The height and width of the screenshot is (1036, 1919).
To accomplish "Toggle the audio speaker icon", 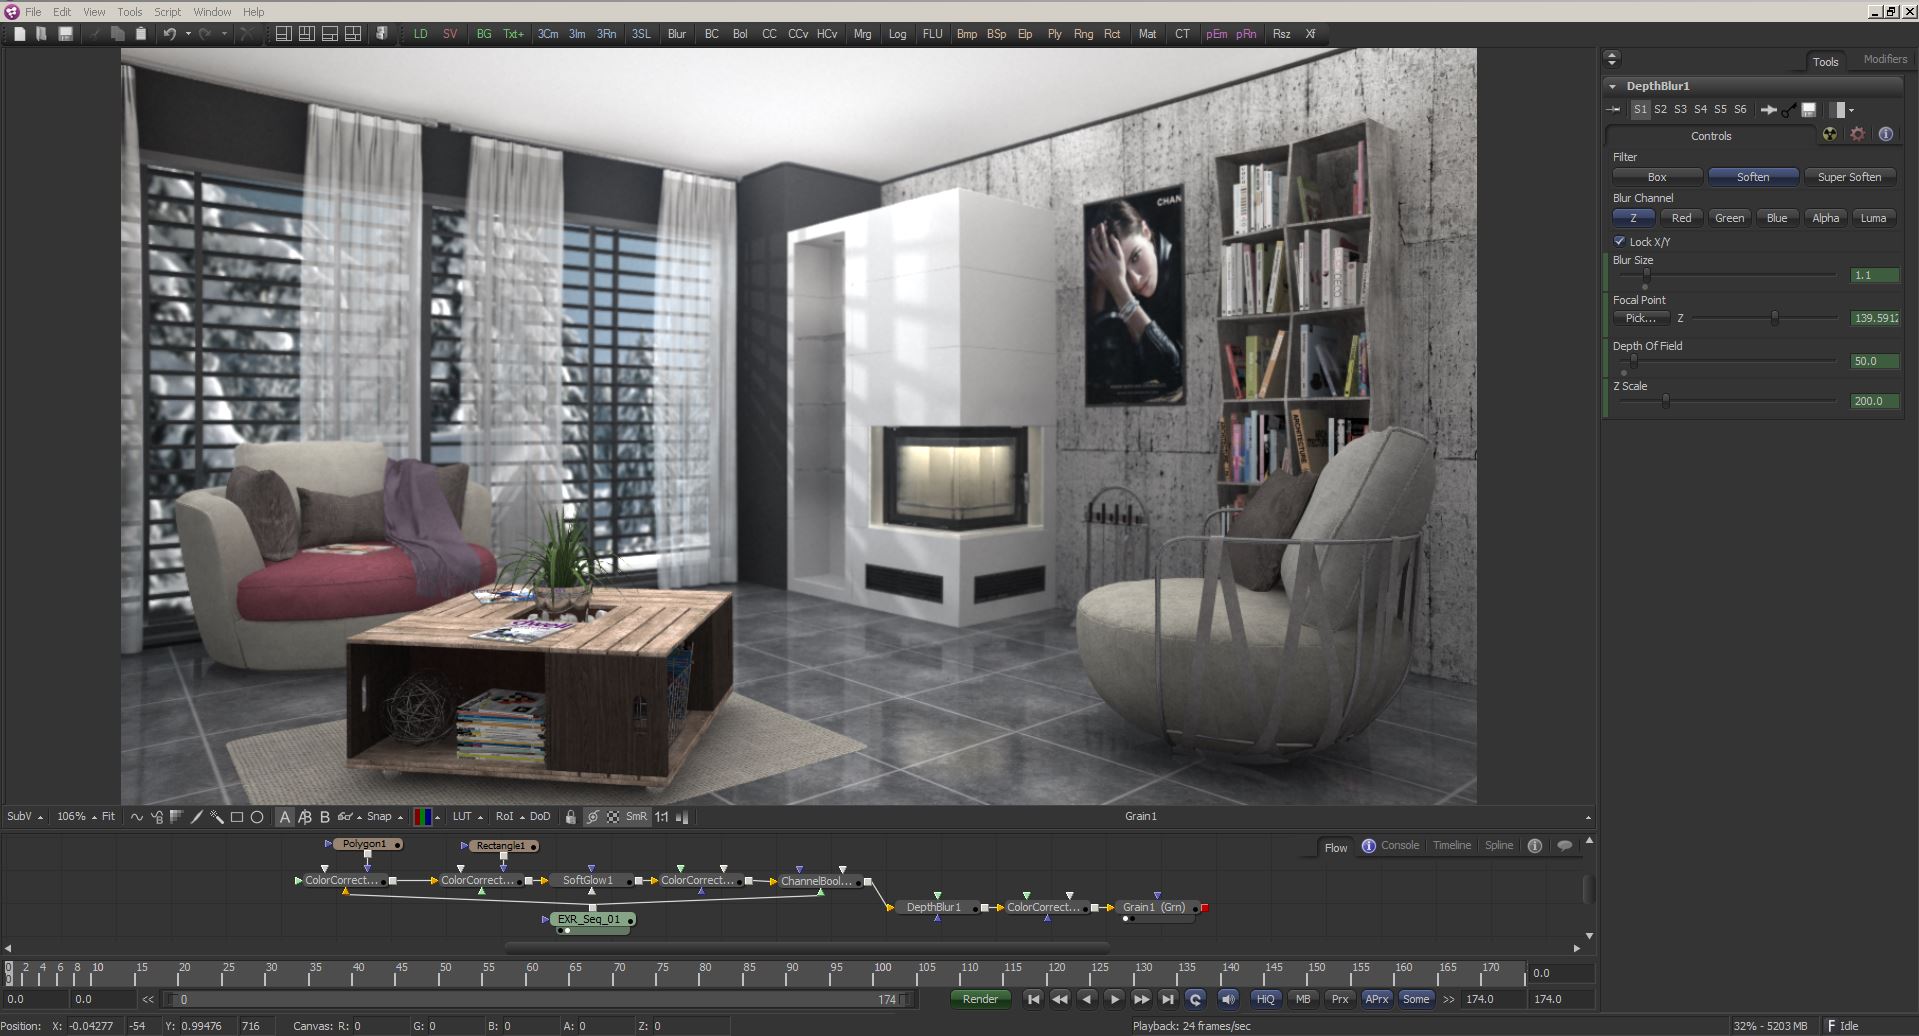I will [x=1228, y=999].
